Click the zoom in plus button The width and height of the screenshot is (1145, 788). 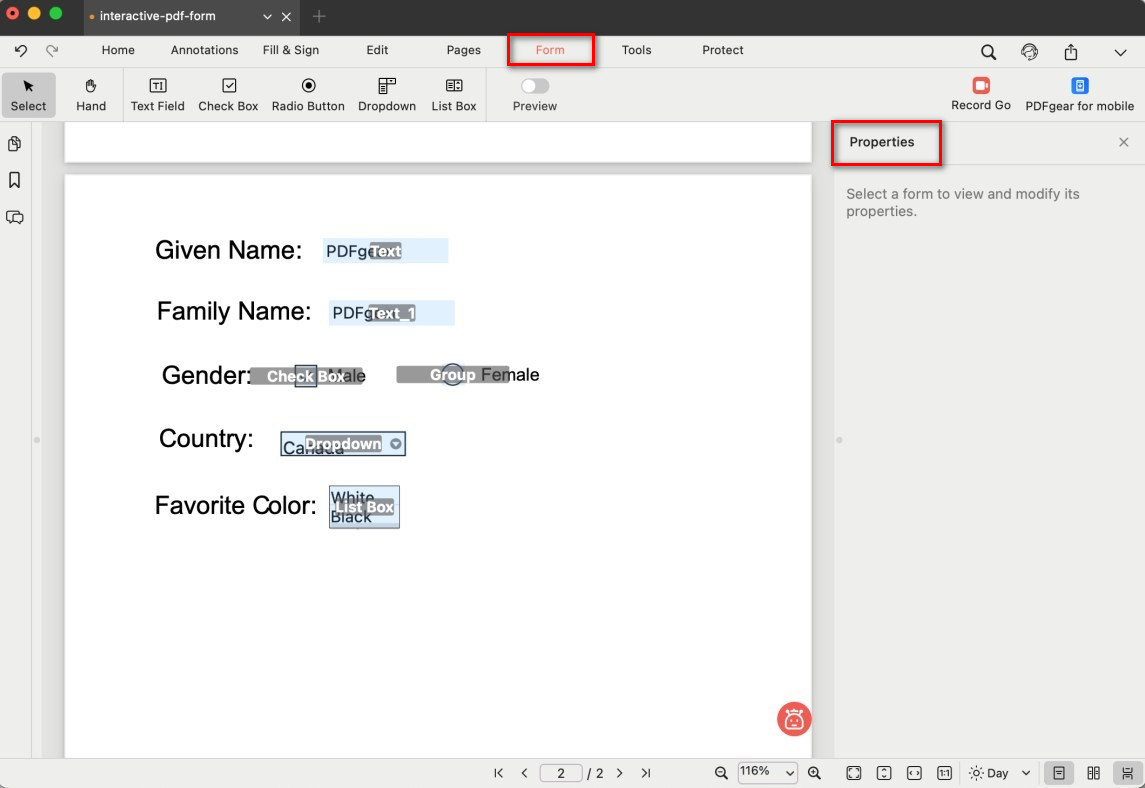tap(814, 773)
